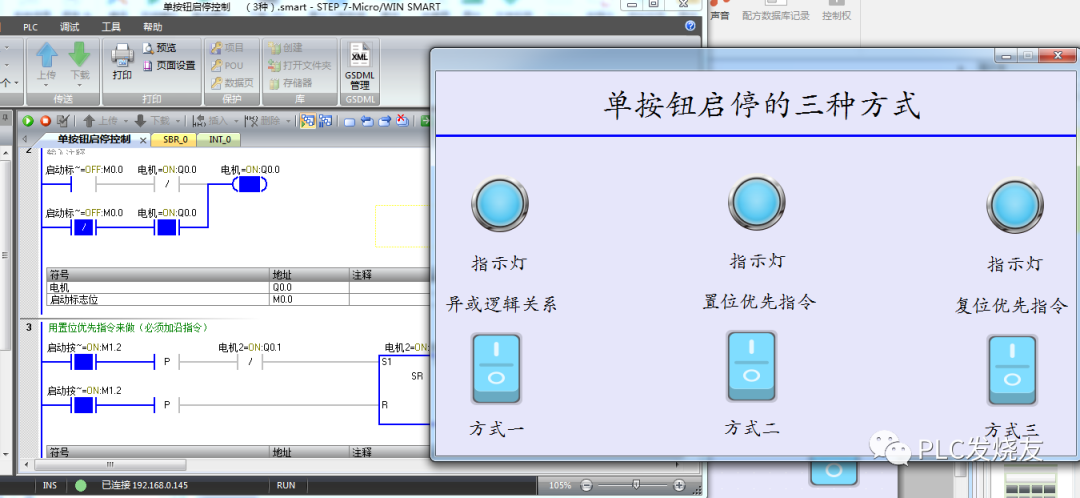Close the 单按钮启停控制 tab

click(143, 140)
